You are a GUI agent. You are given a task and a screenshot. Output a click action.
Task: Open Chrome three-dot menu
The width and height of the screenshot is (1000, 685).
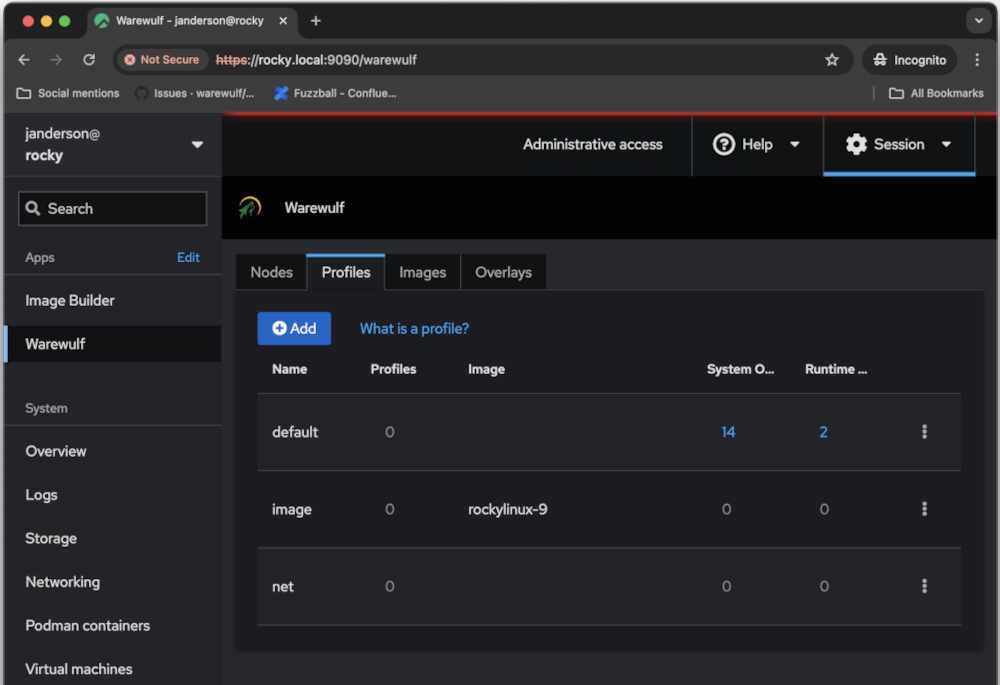coord(977,59)
